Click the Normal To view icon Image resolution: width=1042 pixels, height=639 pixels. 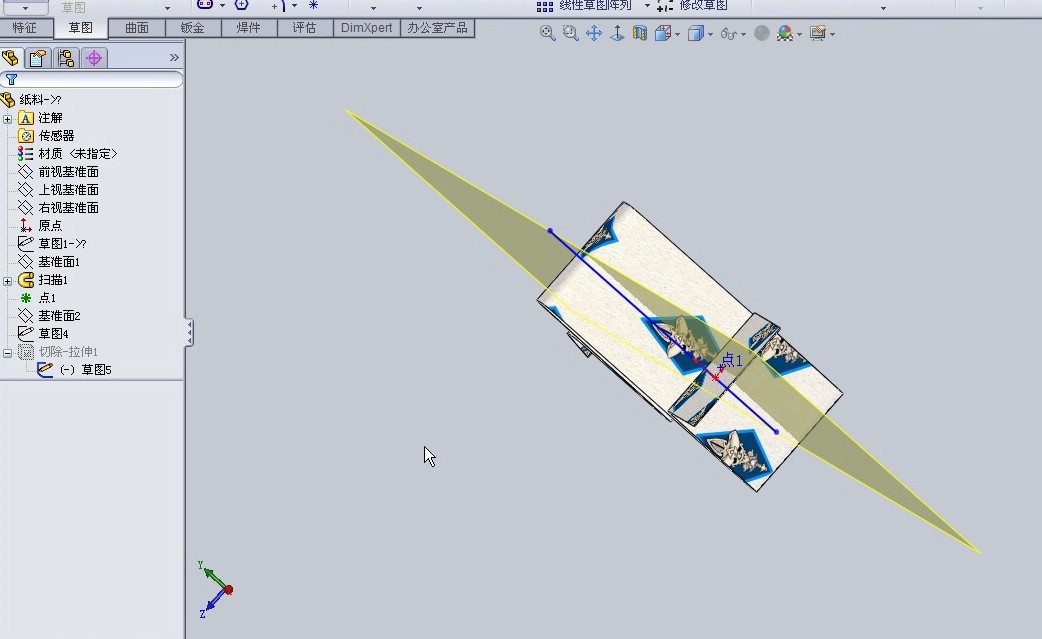coord(617,33)
